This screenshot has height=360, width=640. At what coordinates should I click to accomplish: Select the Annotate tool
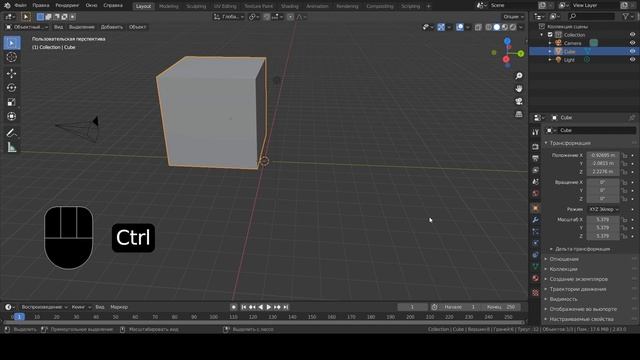point(12,133)
